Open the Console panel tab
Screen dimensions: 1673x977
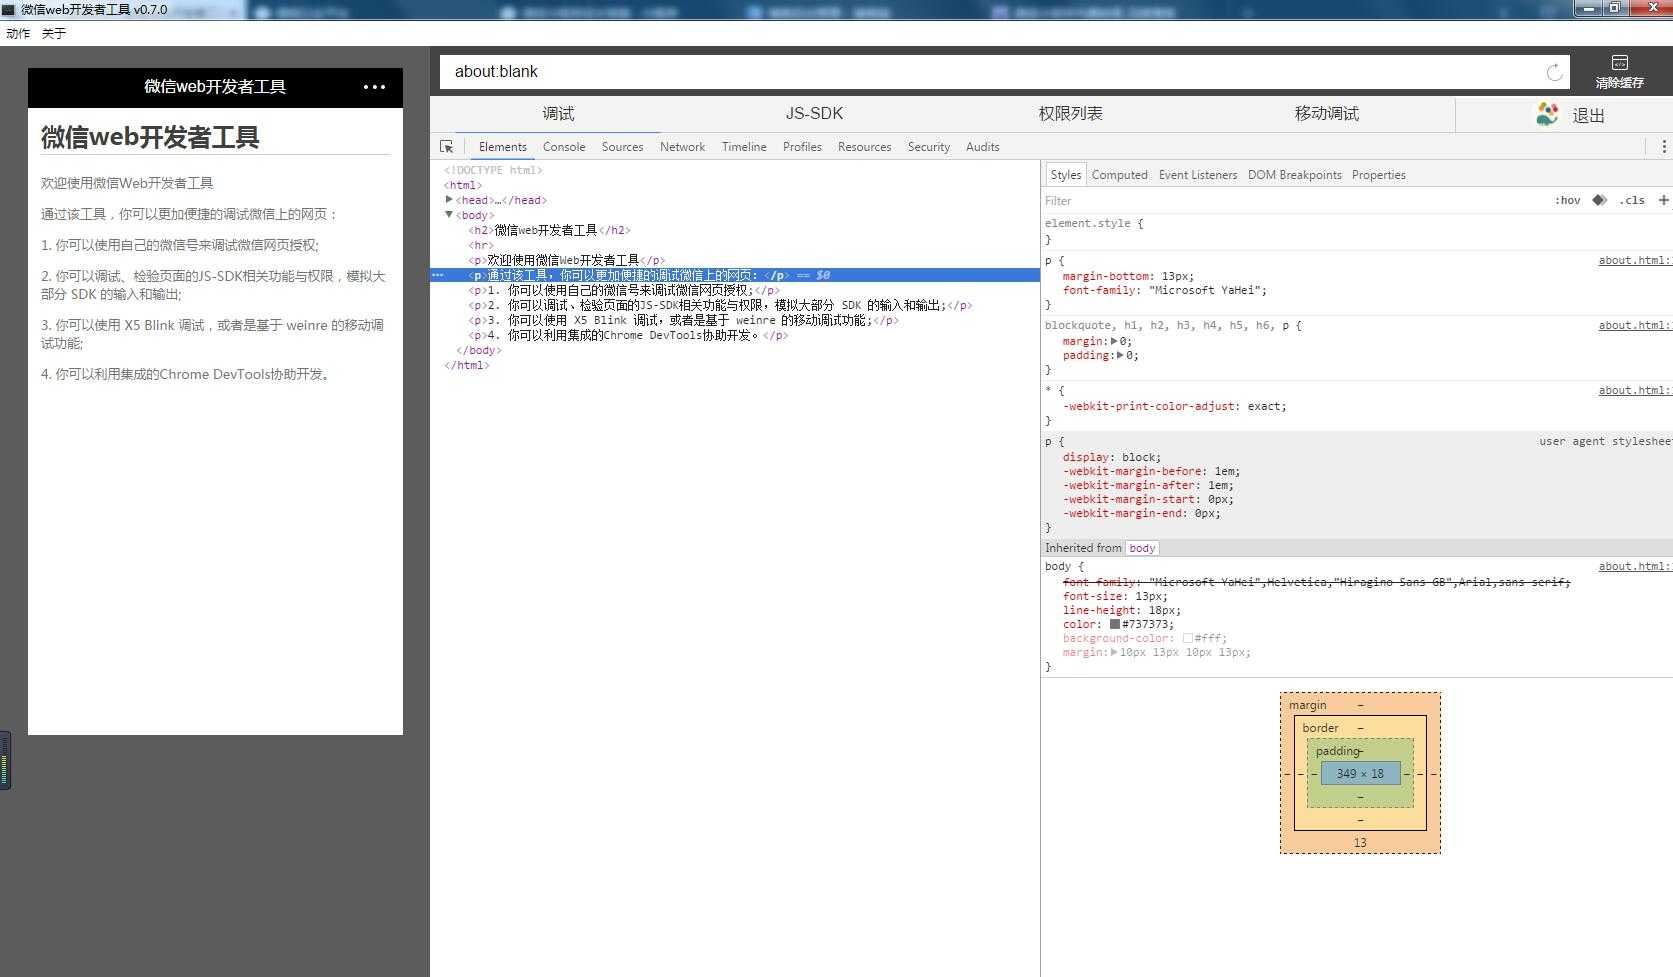click(564, 147)
